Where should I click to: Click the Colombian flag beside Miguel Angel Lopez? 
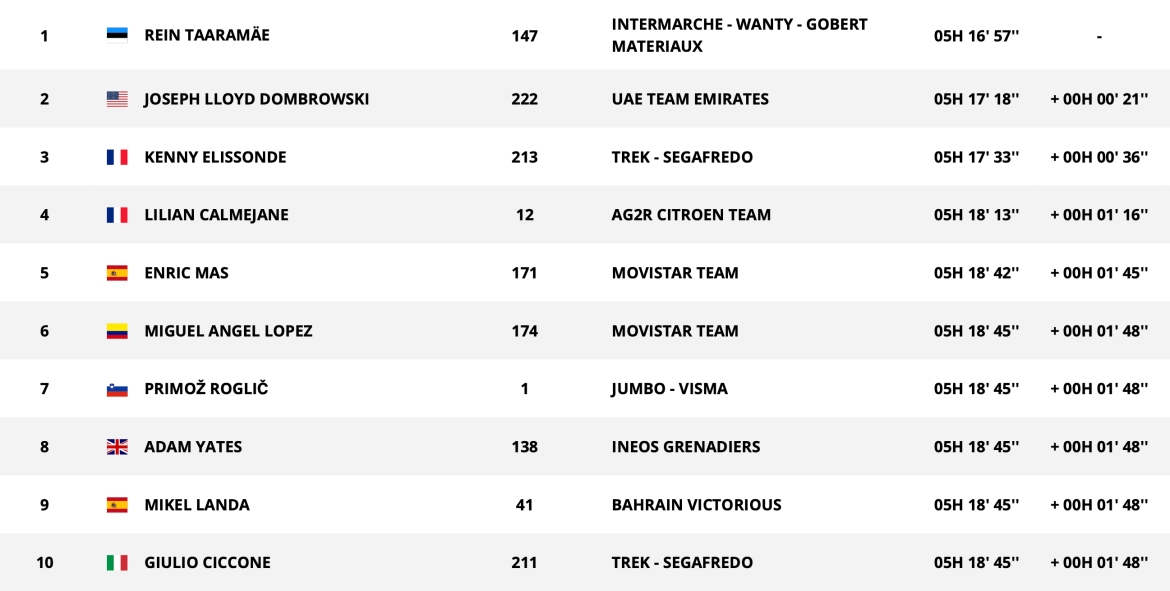point(117,331)
